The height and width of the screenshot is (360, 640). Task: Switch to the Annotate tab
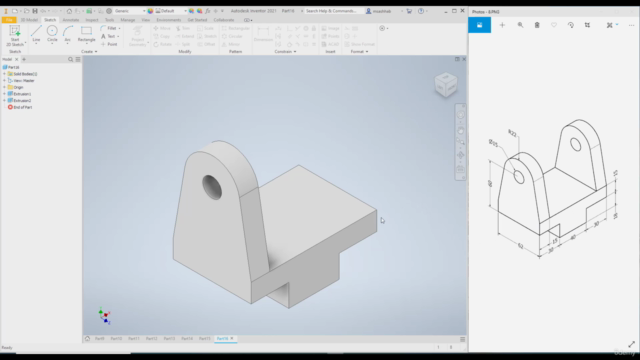pyautogui.click(x=71, y=20)
